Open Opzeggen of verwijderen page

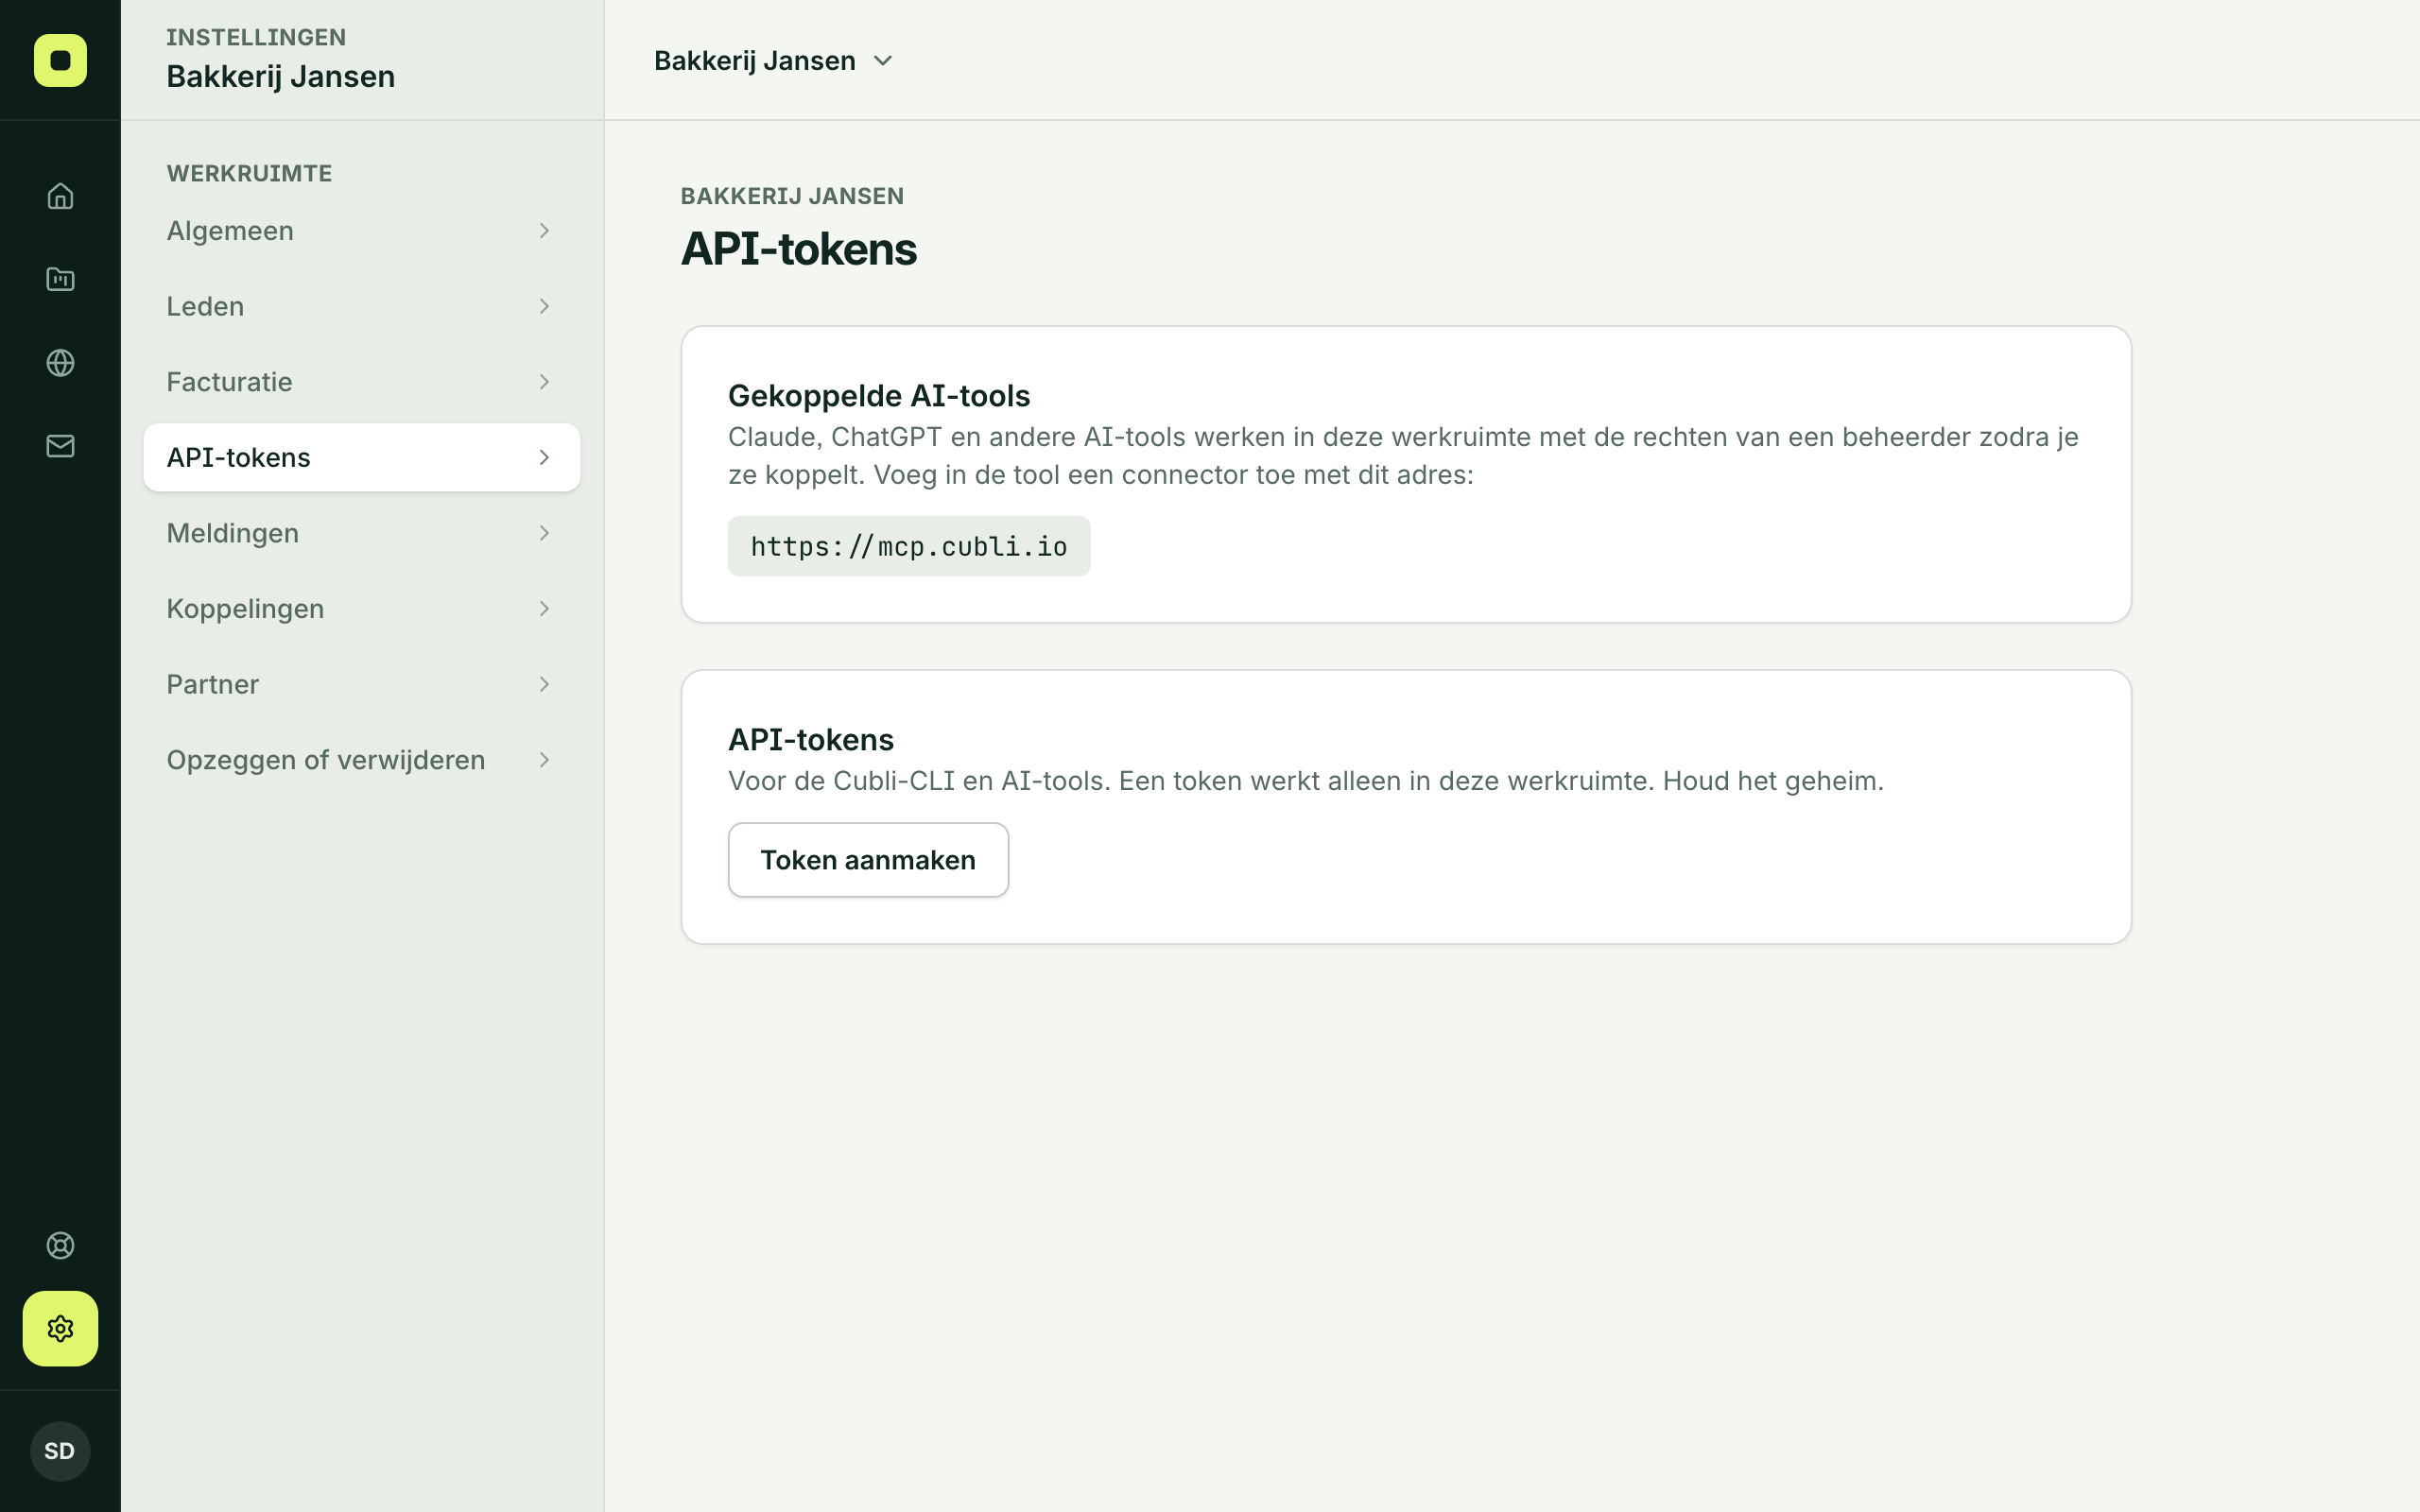pyautogui.click(x=361, y=760)
